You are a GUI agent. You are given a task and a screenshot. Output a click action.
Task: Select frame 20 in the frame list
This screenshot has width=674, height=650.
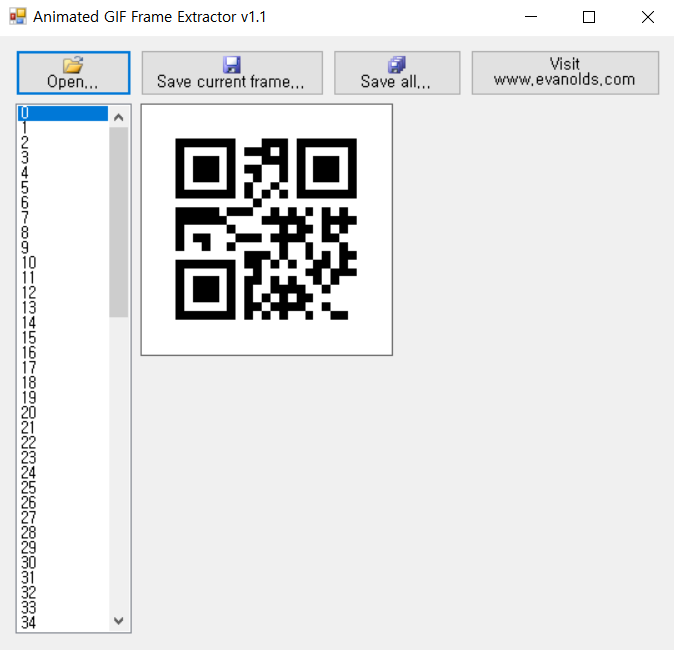coord(63,413)
